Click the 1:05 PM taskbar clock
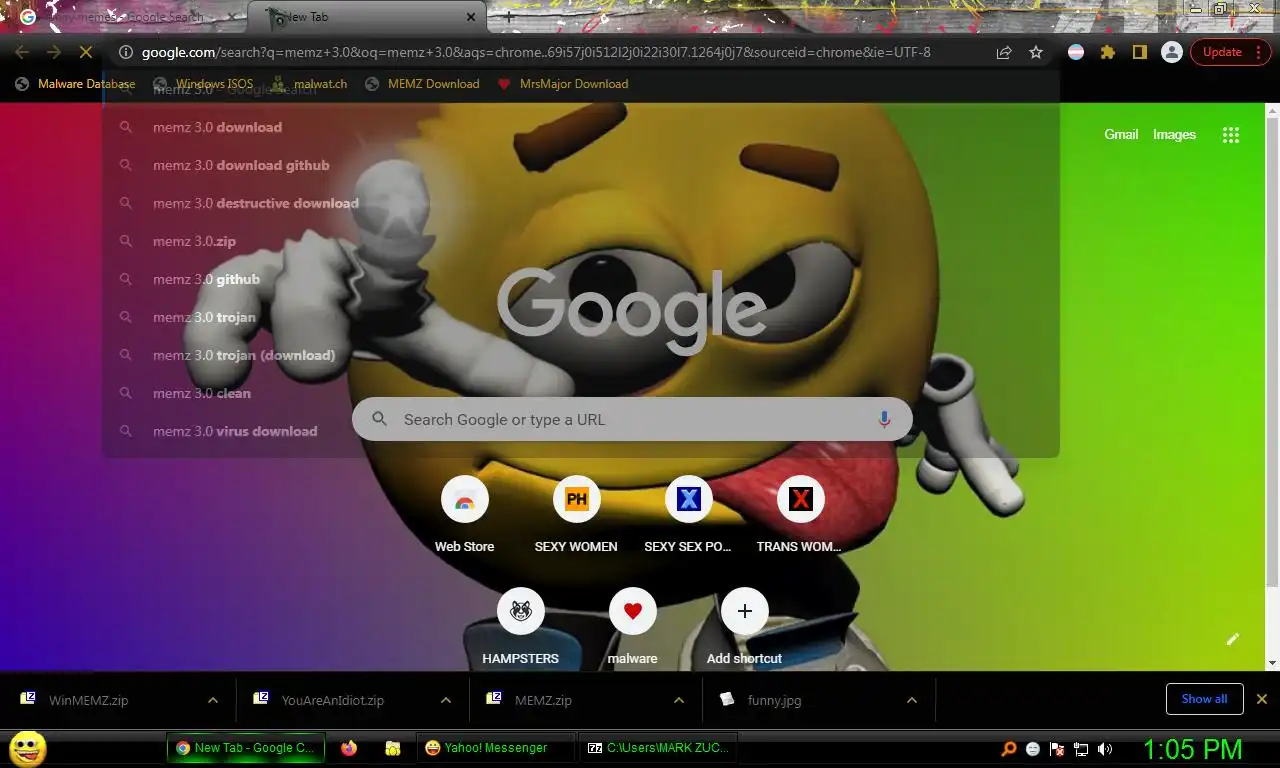This screenshot has width=1280, height=768. coord(1193,749)
